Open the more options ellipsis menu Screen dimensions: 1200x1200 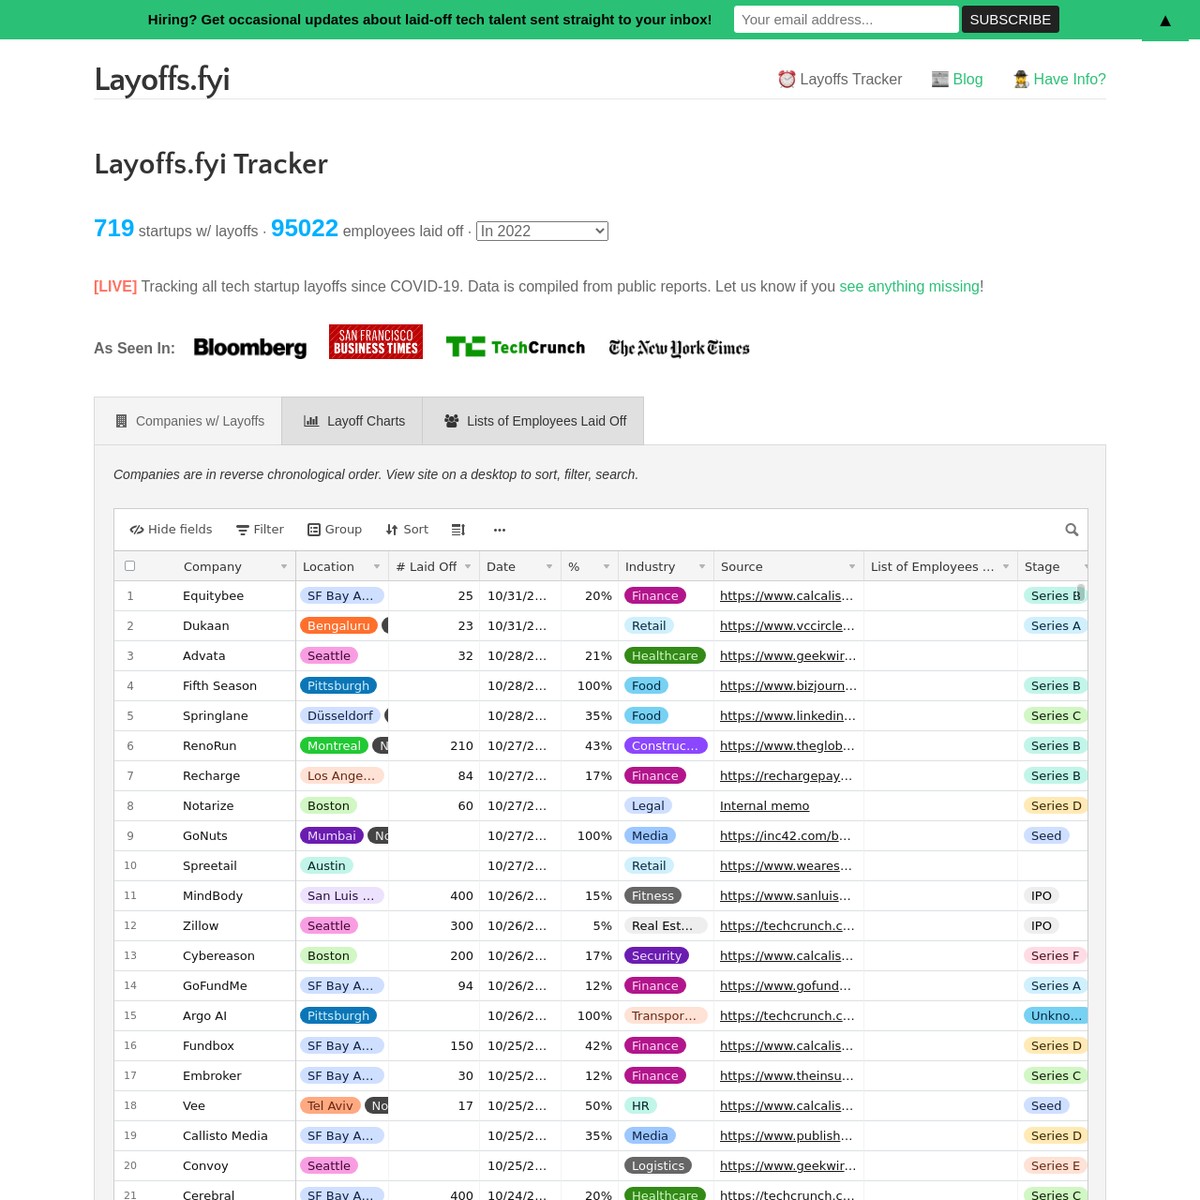click(500, 530)
